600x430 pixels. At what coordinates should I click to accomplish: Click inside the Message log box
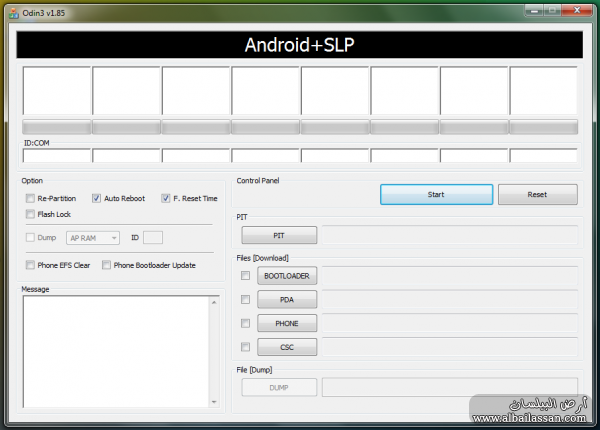point(116,352)
